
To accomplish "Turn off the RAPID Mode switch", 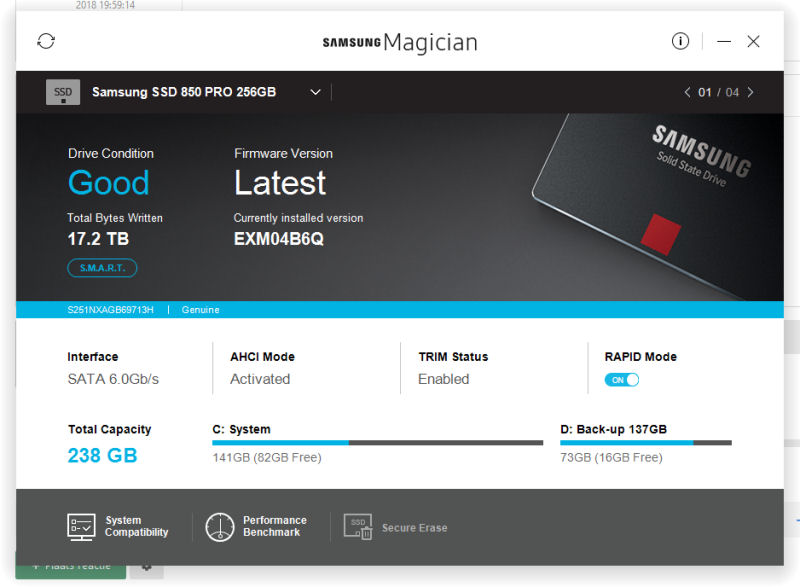I will pos(621,380).
